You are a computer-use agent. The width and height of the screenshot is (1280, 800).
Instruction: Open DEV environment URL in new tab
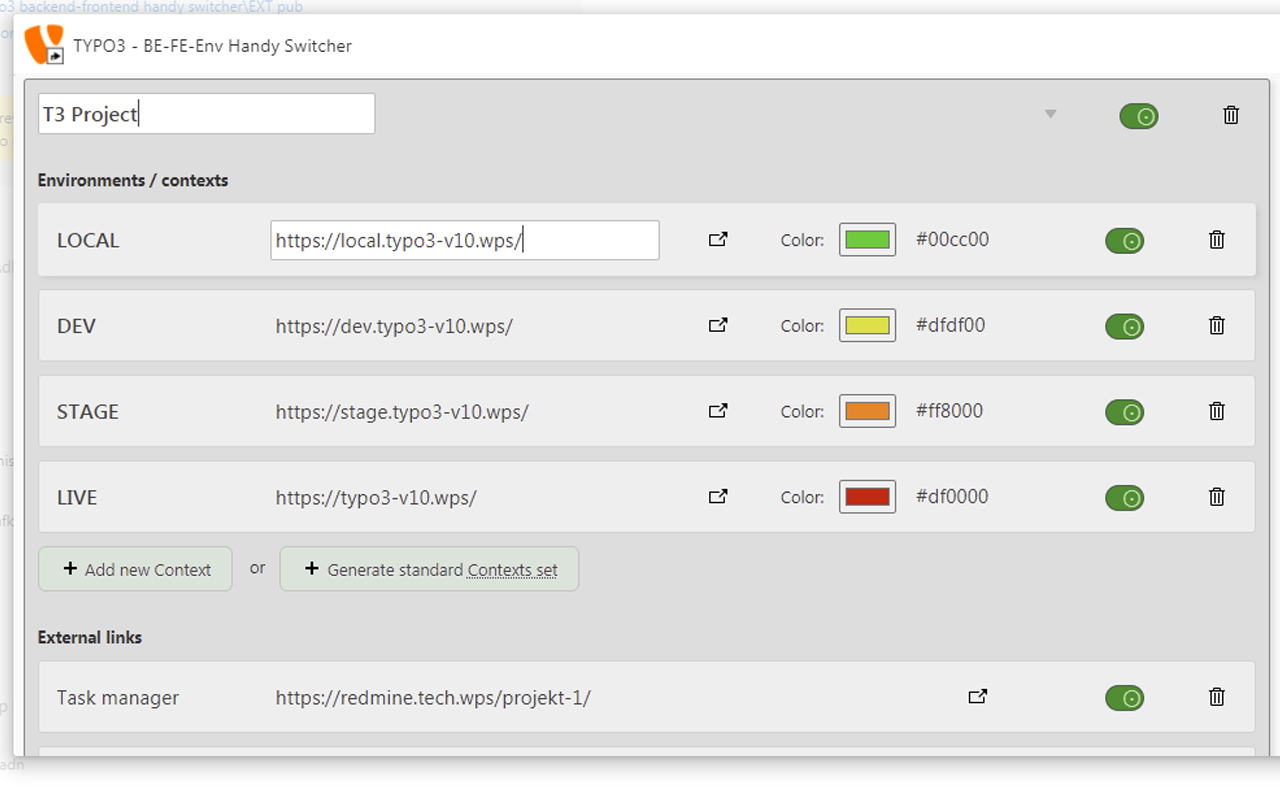coord(718,325)
